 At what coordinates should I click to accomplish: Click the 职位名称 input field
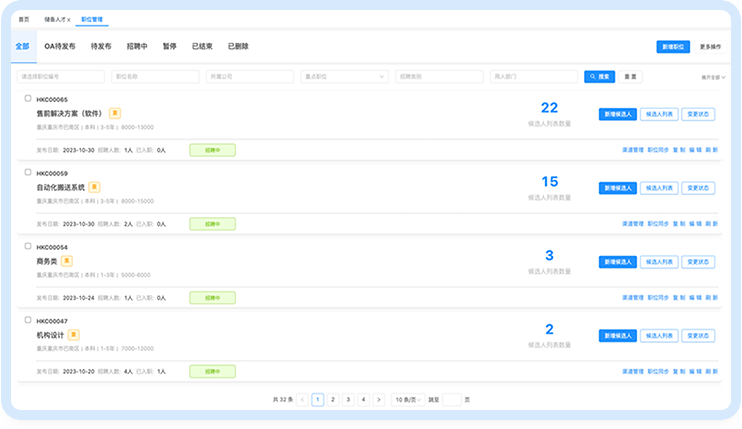point(154,76)
